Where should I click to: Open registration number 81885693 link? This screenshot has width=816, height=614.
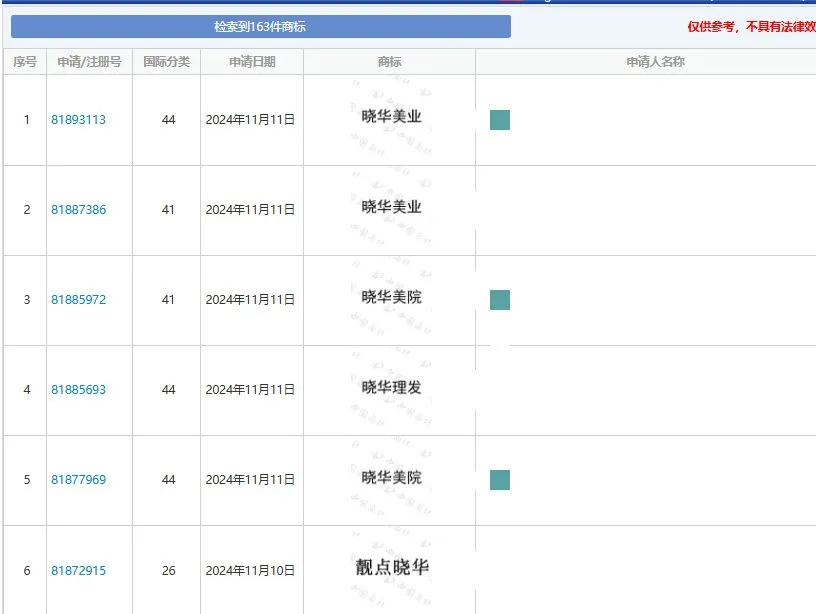click(79, 390)
